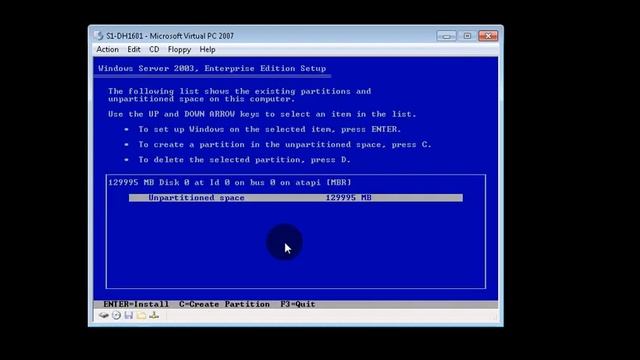Click the Virtual PC title bar icon
The image size is (640, 360).
(x=99, y=36)
